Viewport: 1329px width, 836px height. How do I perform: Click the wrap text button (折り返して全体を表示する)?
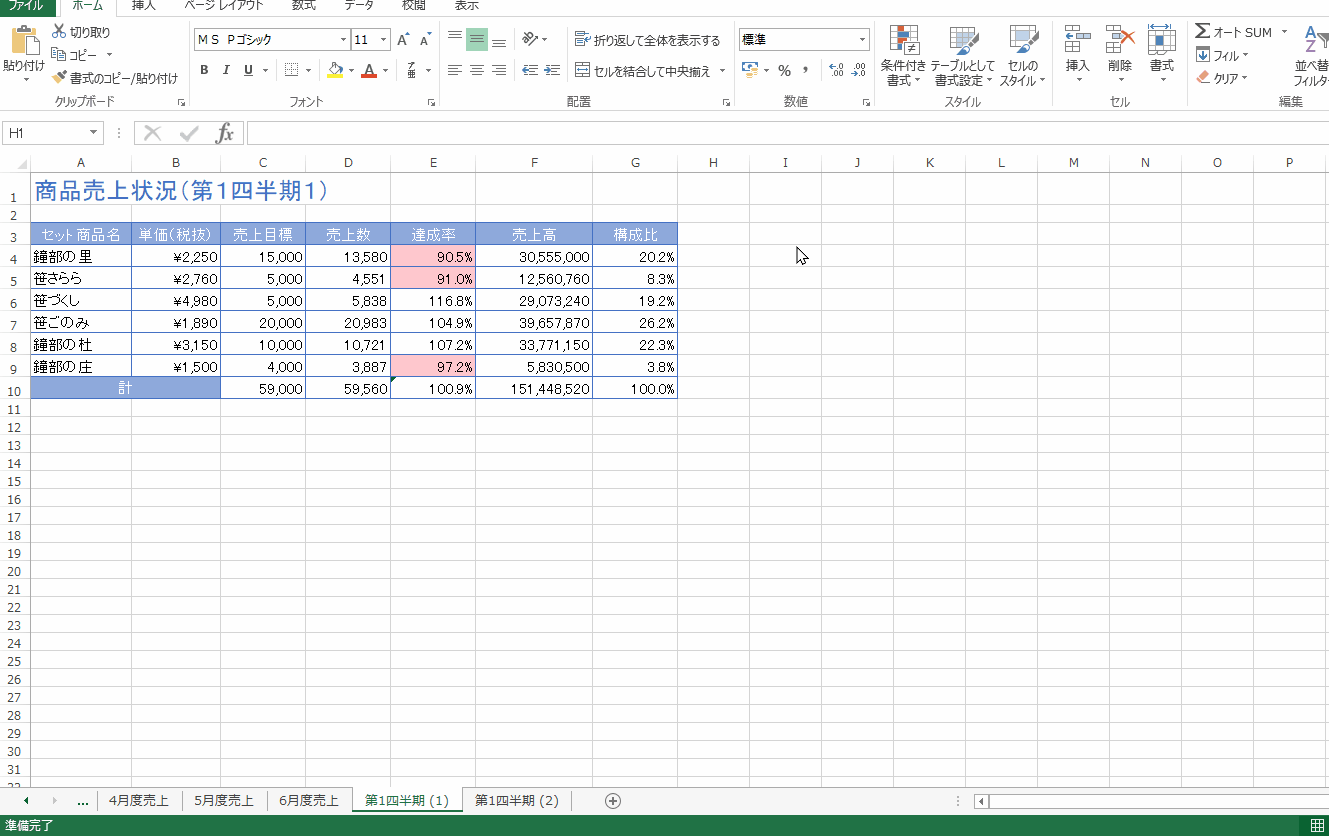pos(647,40)
